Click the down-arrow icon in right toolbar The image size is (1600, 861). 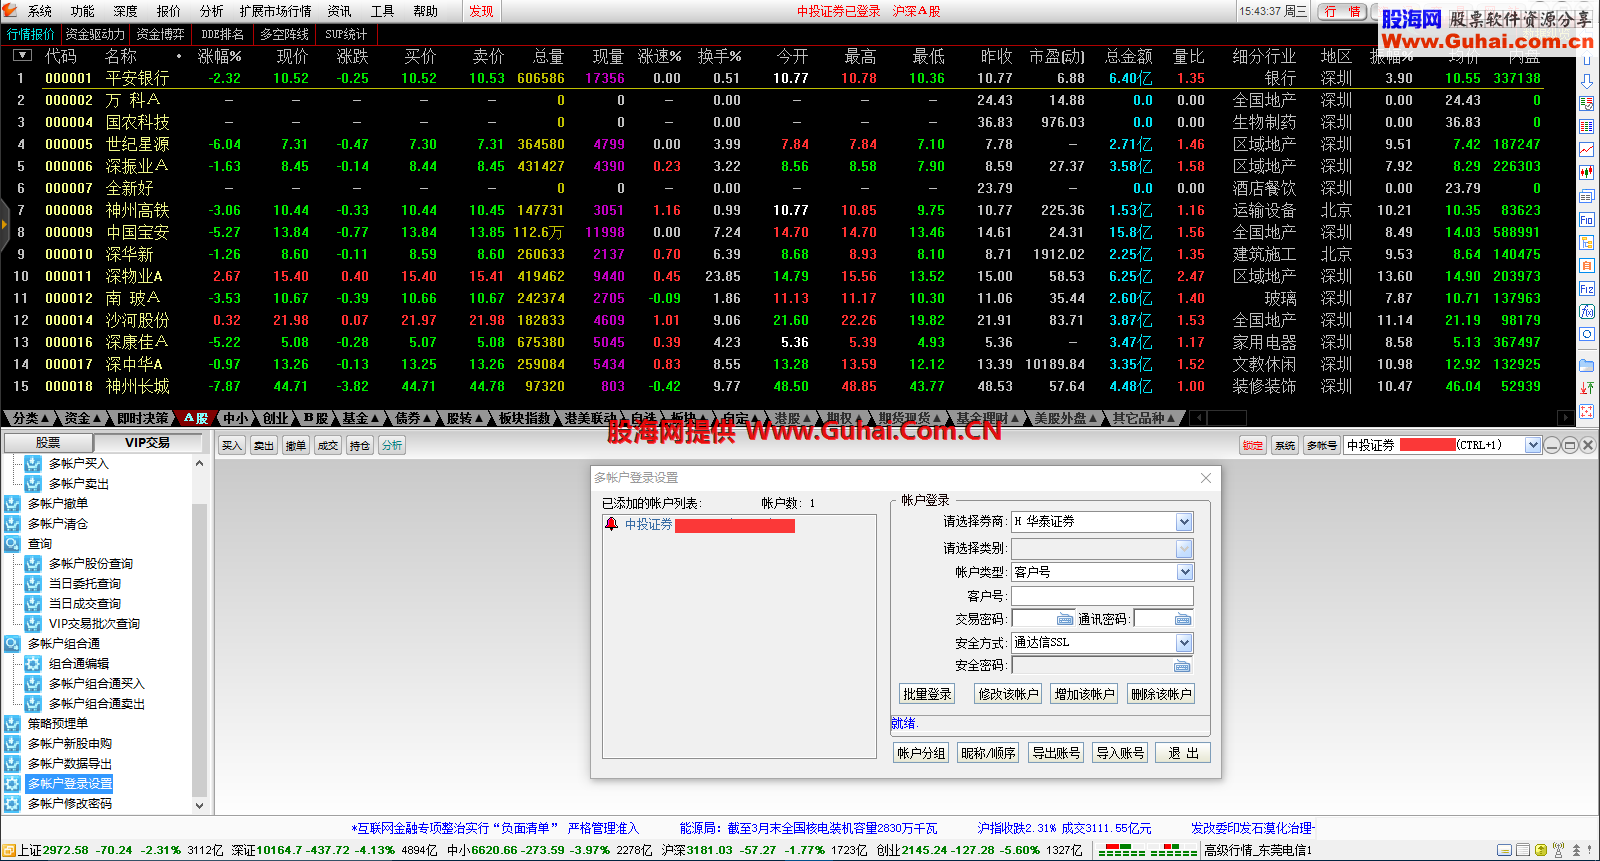tap(1587, 81)
